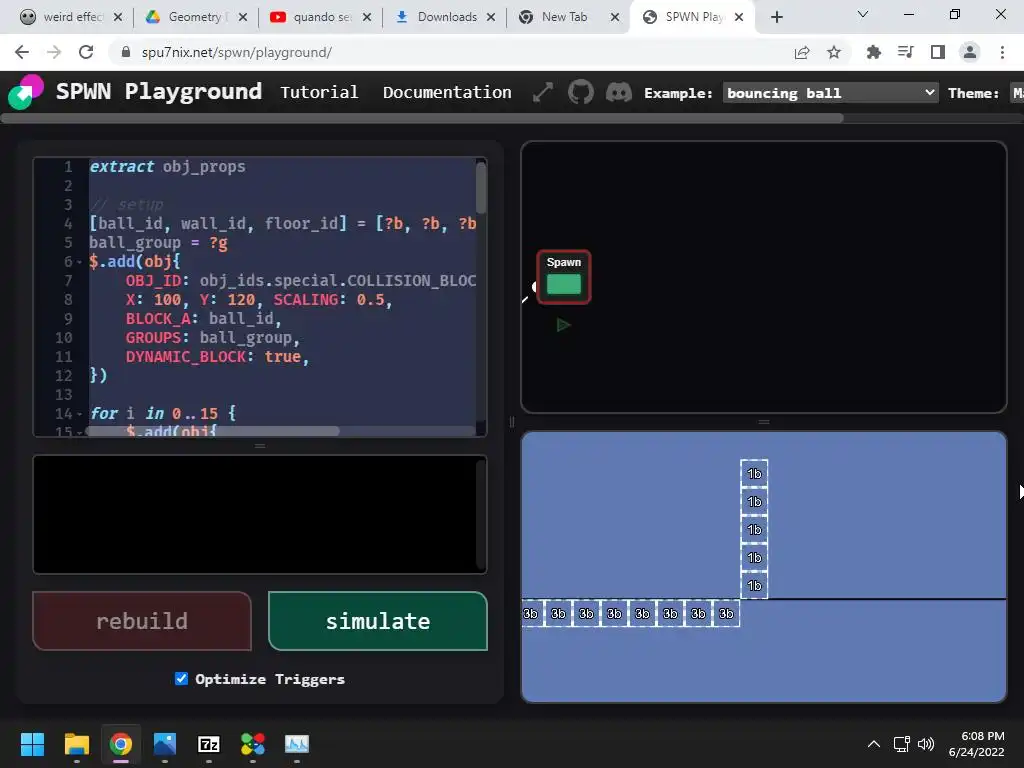The height and width of the screenshot is (768, 1024).
Task: Click the horizontal page scrollbar under header
Action: (422, 118)
